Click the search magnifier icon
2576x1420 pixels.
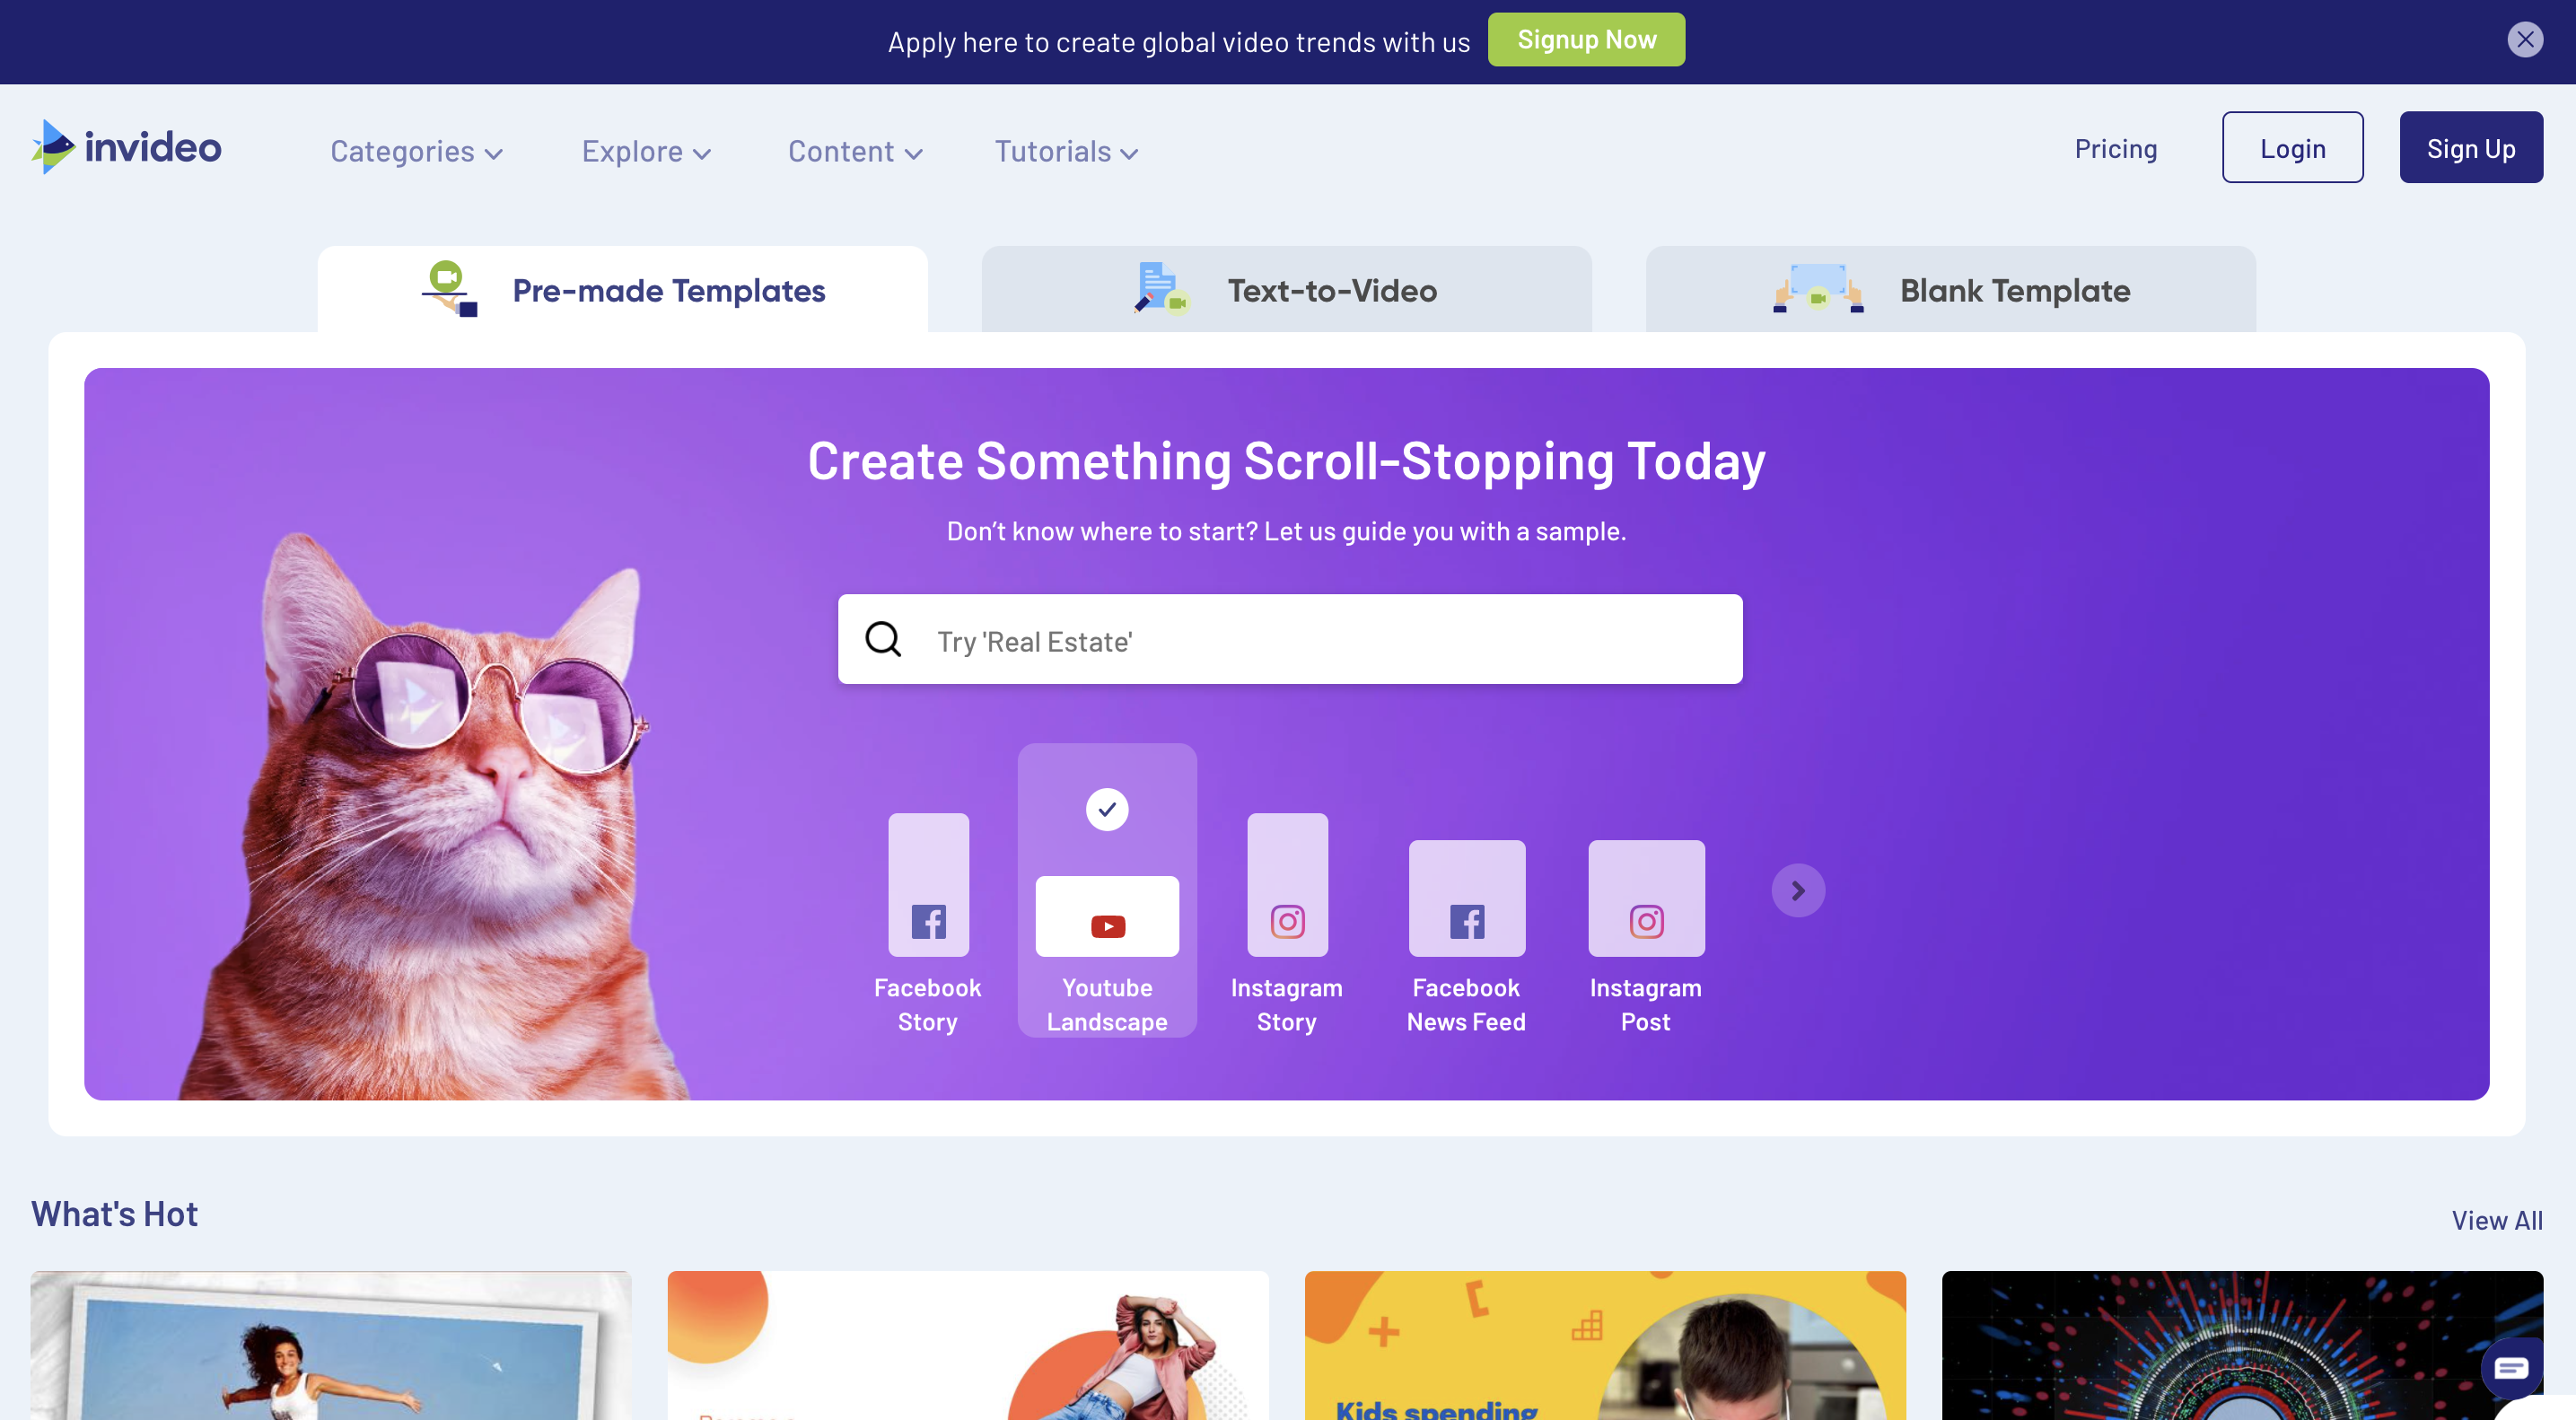[x=883, y=639]
